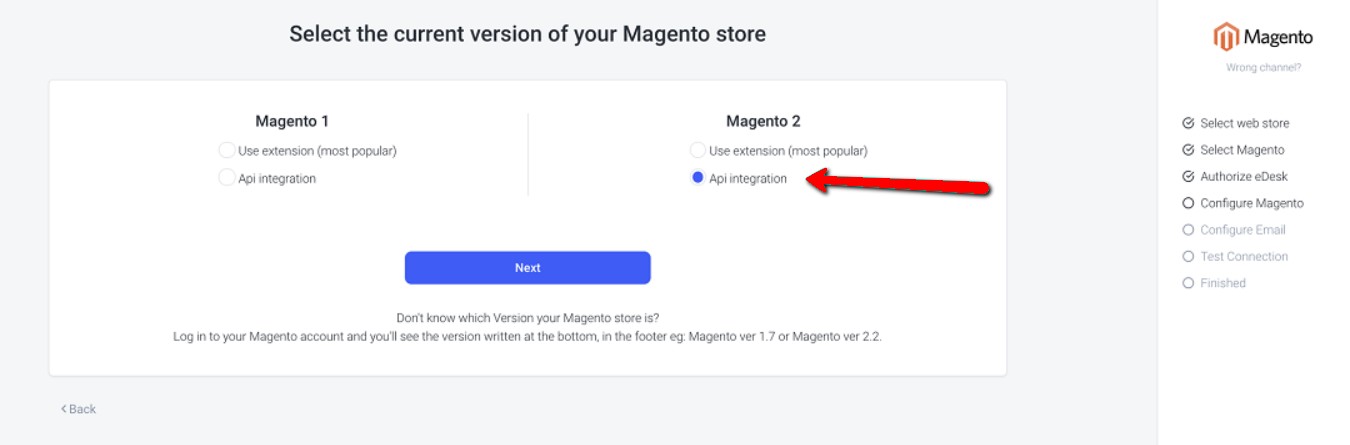Open the Authorize eDesk step label
The width and height of the screenshot is (1350, 445).
(x=1244, y=177)
